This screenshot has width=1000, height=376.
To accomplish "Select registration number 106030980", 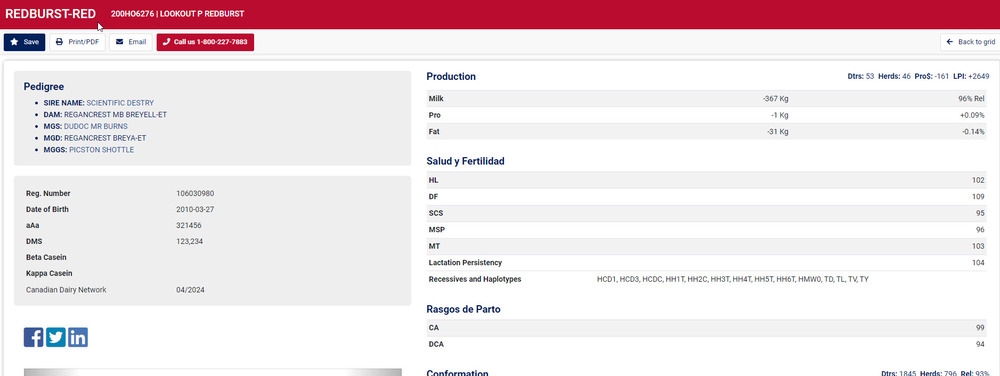I will 195,193.
